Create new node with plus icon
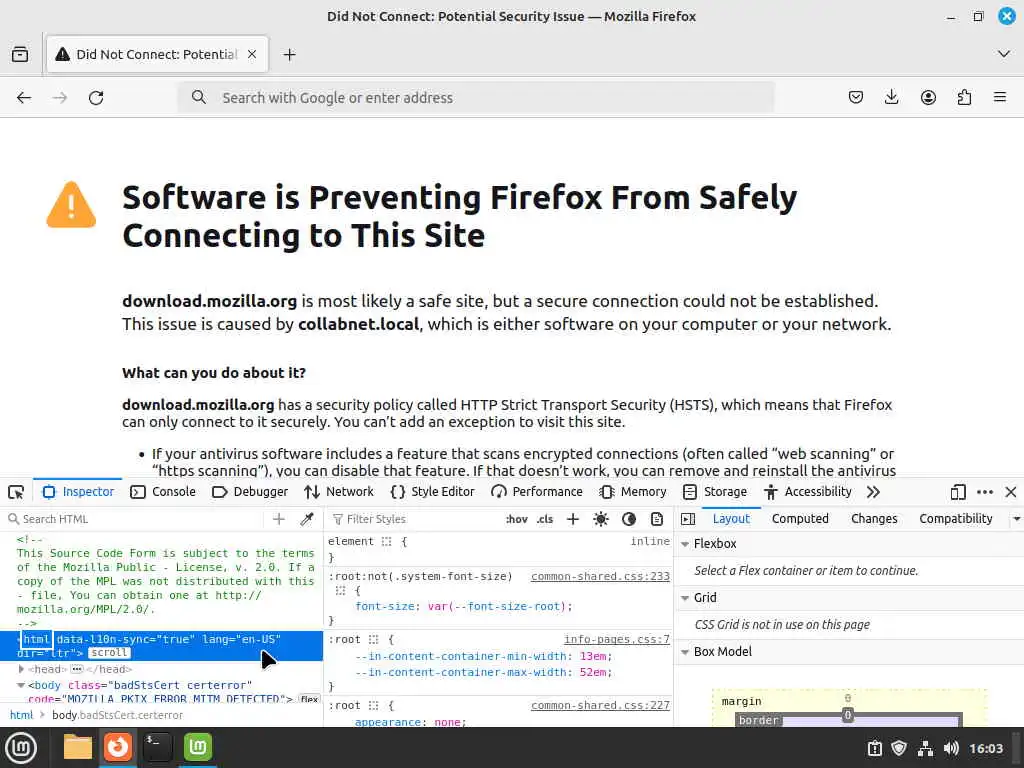1024x768 pixels. (279, 519)
